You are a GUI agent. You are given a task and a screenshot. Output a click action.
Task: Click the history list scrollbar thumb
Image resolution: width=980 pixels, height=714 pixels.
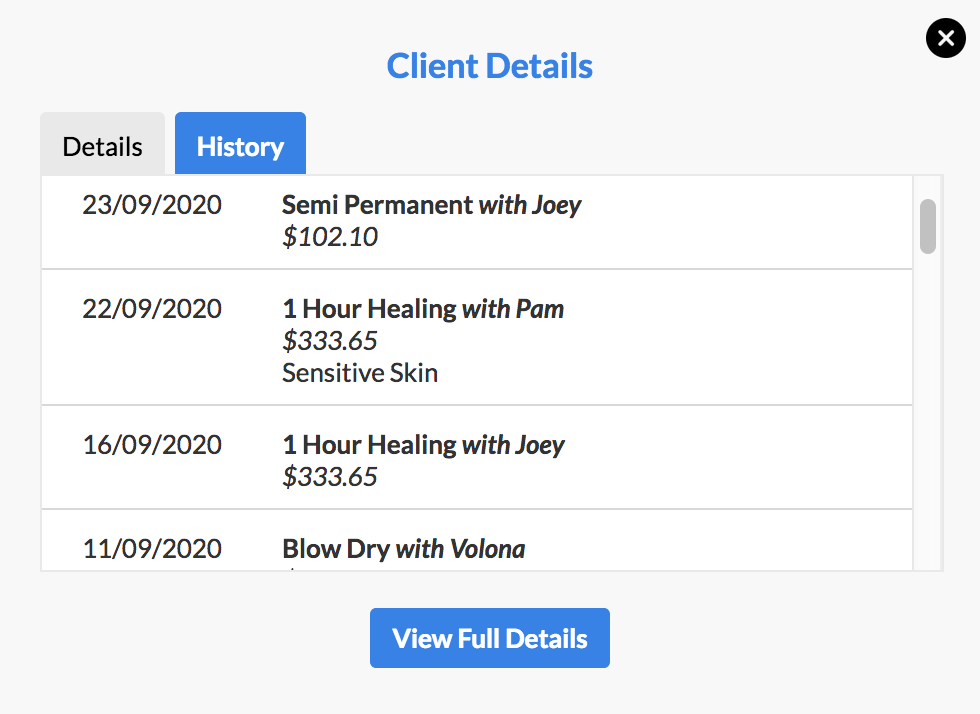pos(928,226)
